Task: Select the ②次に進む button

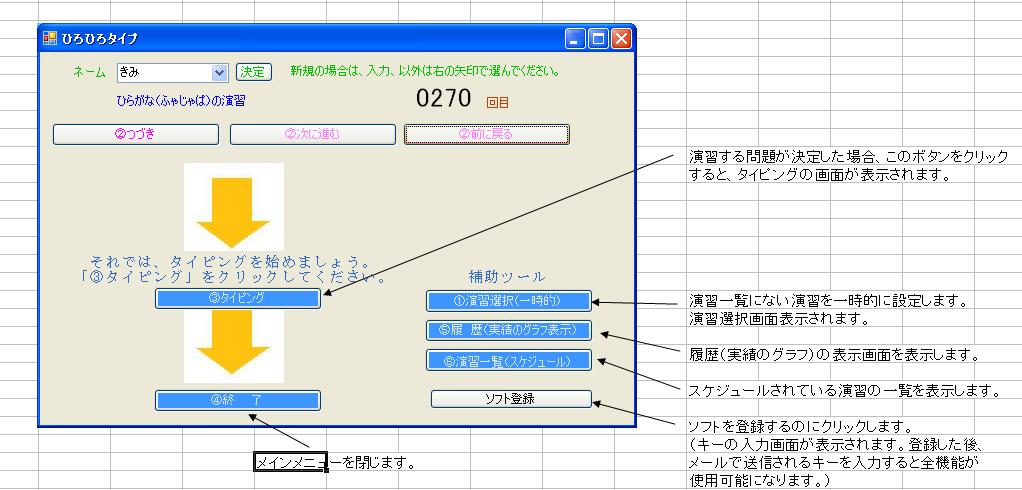Action: tap(312, 134)
